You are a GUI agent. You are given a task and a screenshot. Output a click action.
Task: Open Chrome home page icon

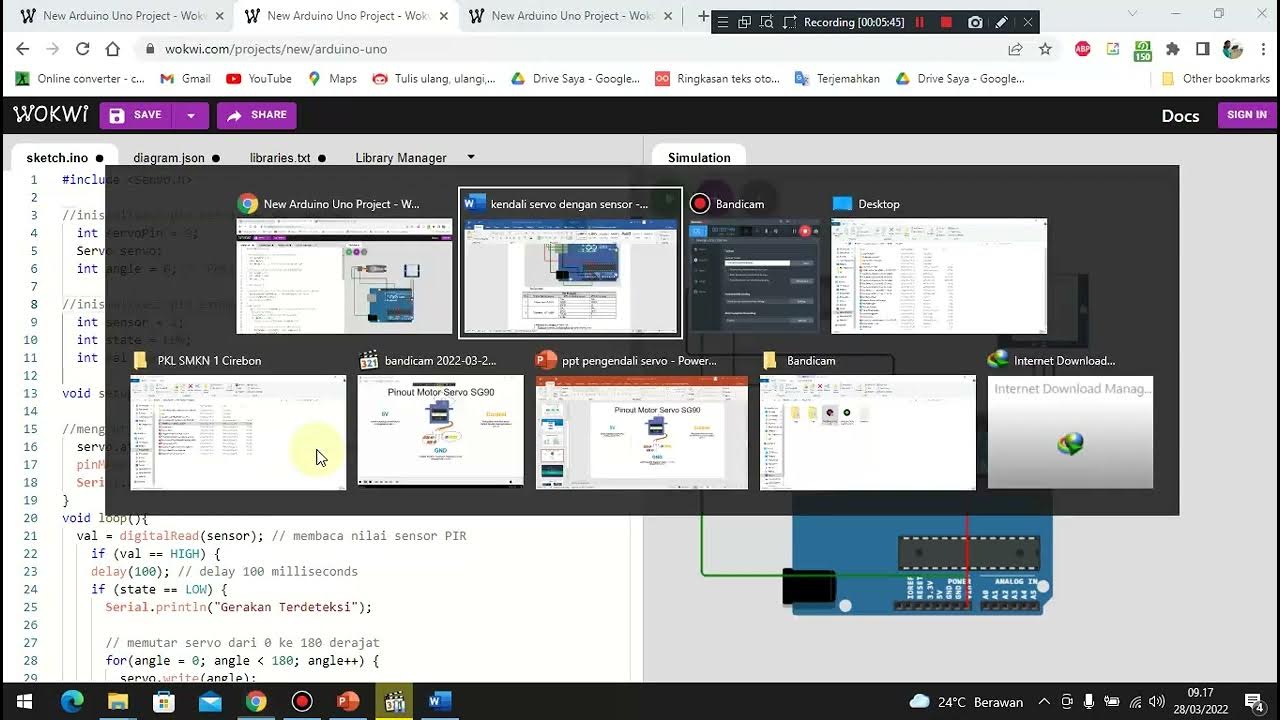[x=113, y=49]
